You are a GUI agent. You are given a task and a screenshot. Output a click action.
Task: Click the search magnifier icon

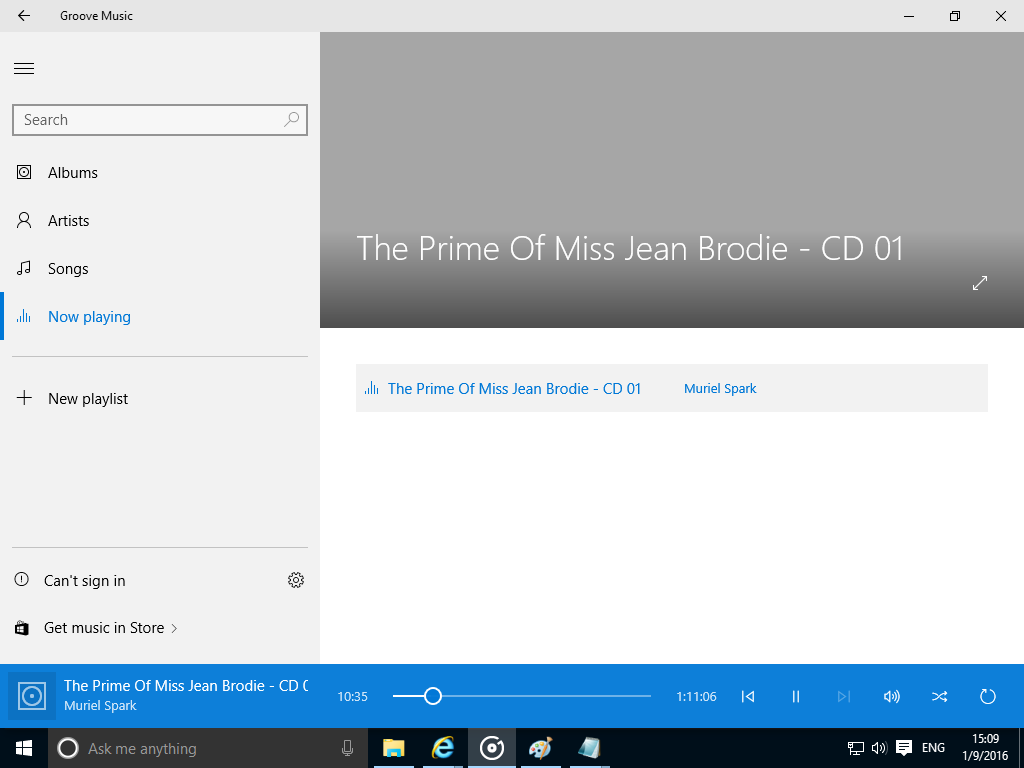click(291, 120)
